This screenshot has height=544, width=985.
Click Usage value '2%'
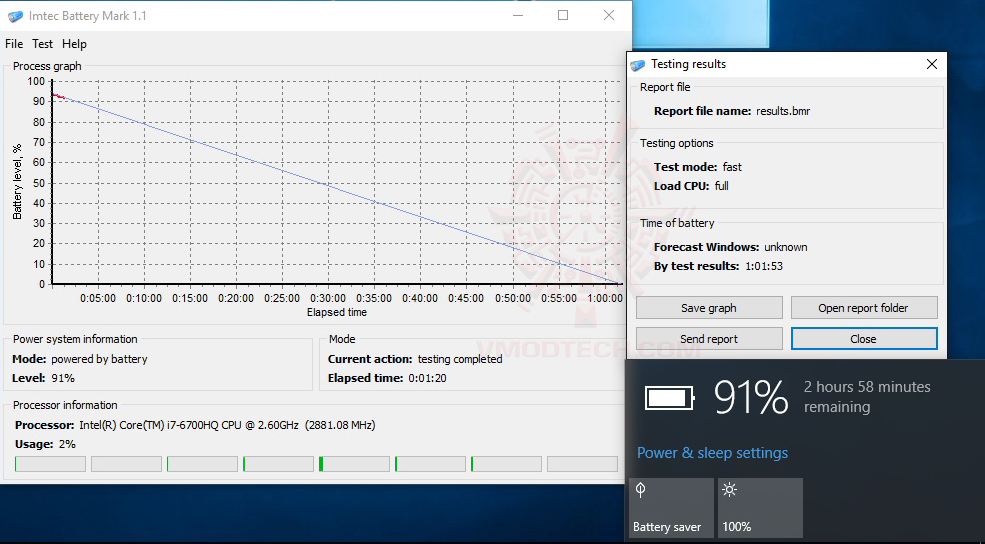point(67,444)
